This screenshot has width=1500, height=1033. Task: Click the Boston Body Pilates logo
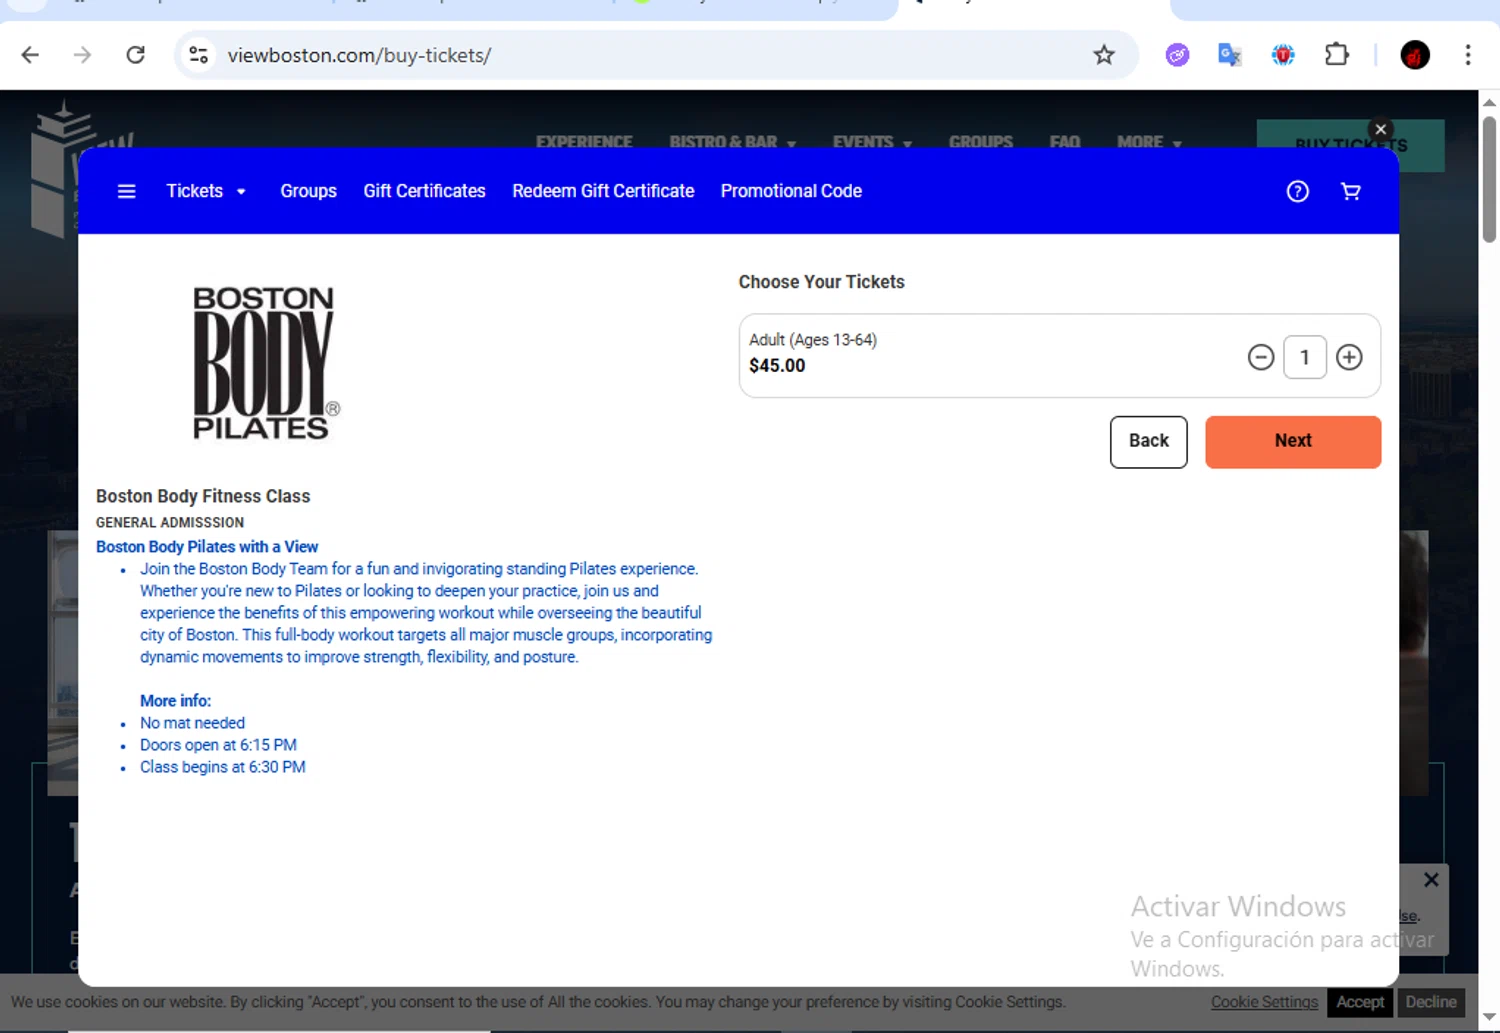266,363
